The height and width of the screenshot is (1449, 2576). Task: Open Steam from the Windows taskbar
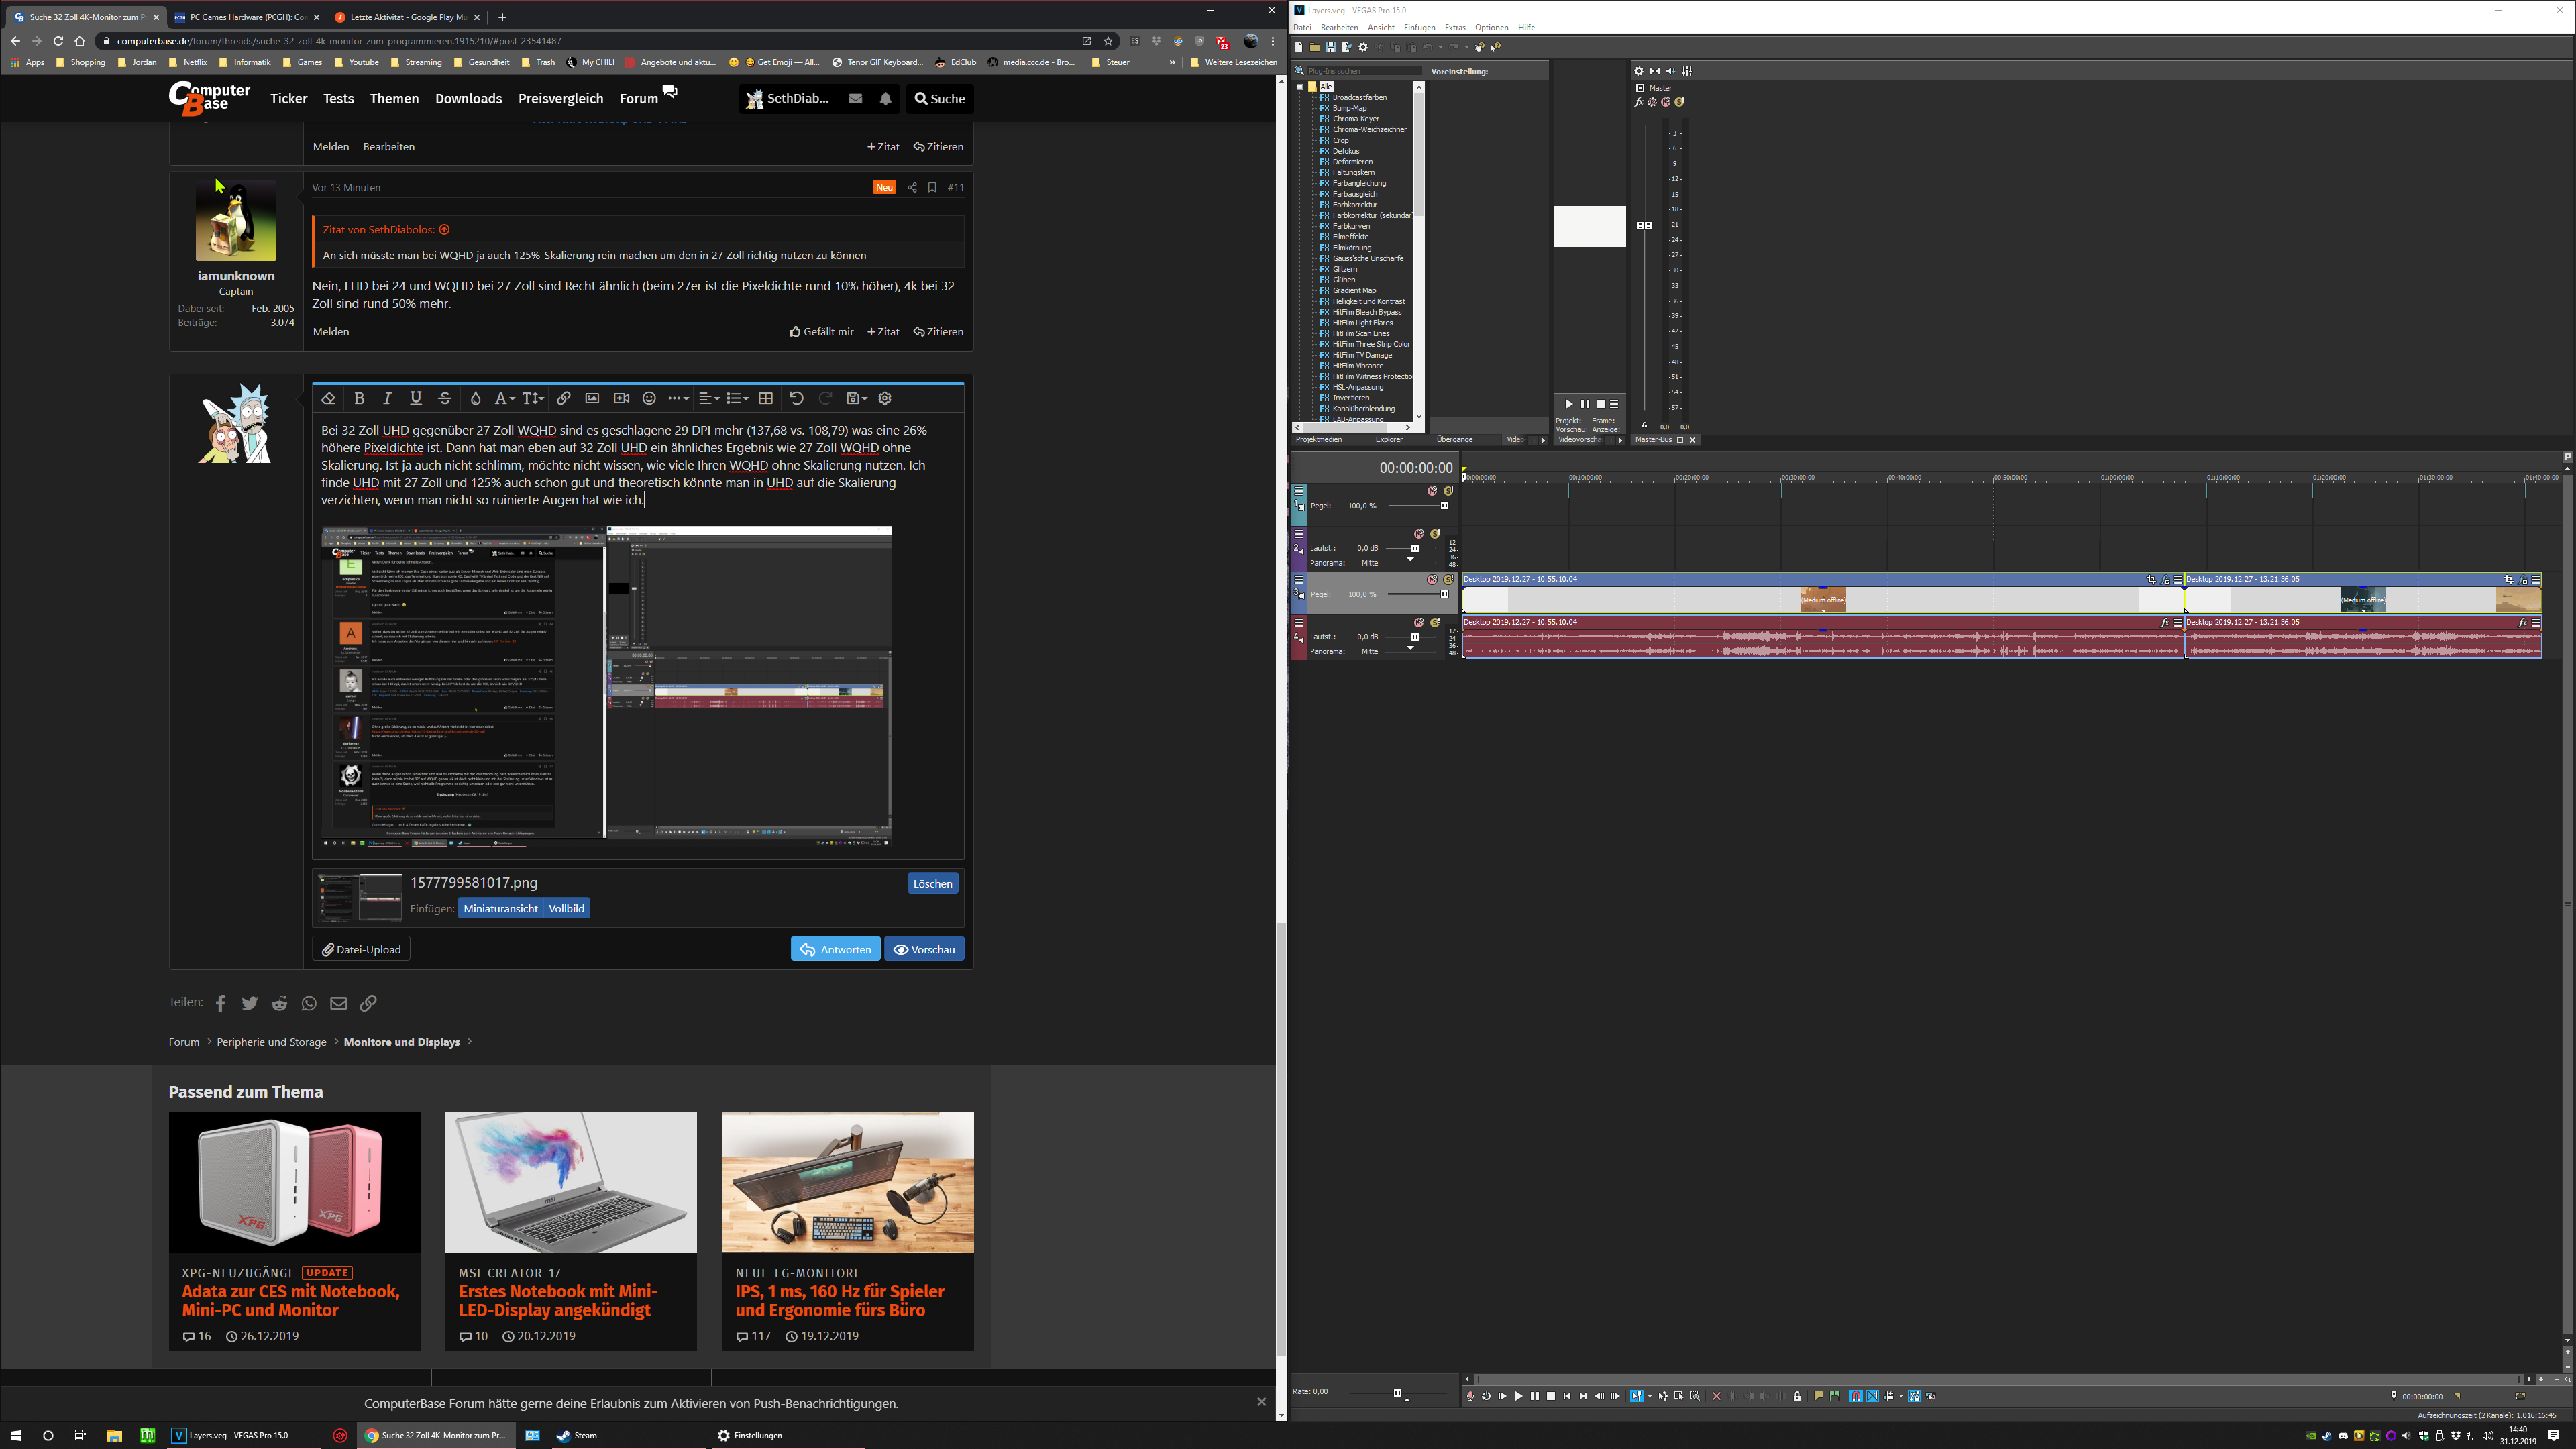click(x=577, y=1435)
